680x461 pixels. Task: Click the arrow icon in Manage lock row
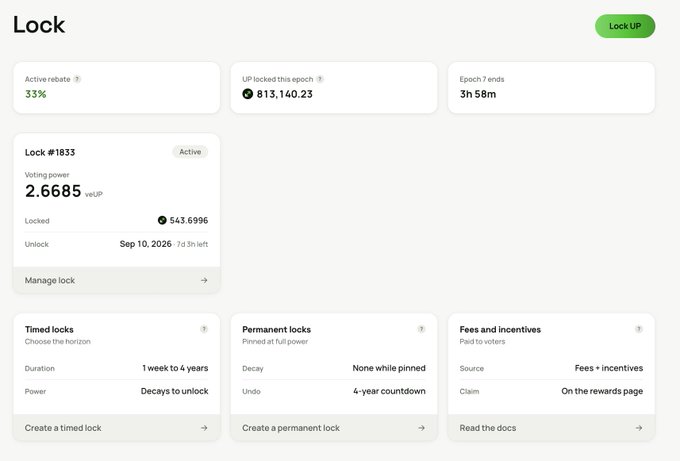point(204,281)
